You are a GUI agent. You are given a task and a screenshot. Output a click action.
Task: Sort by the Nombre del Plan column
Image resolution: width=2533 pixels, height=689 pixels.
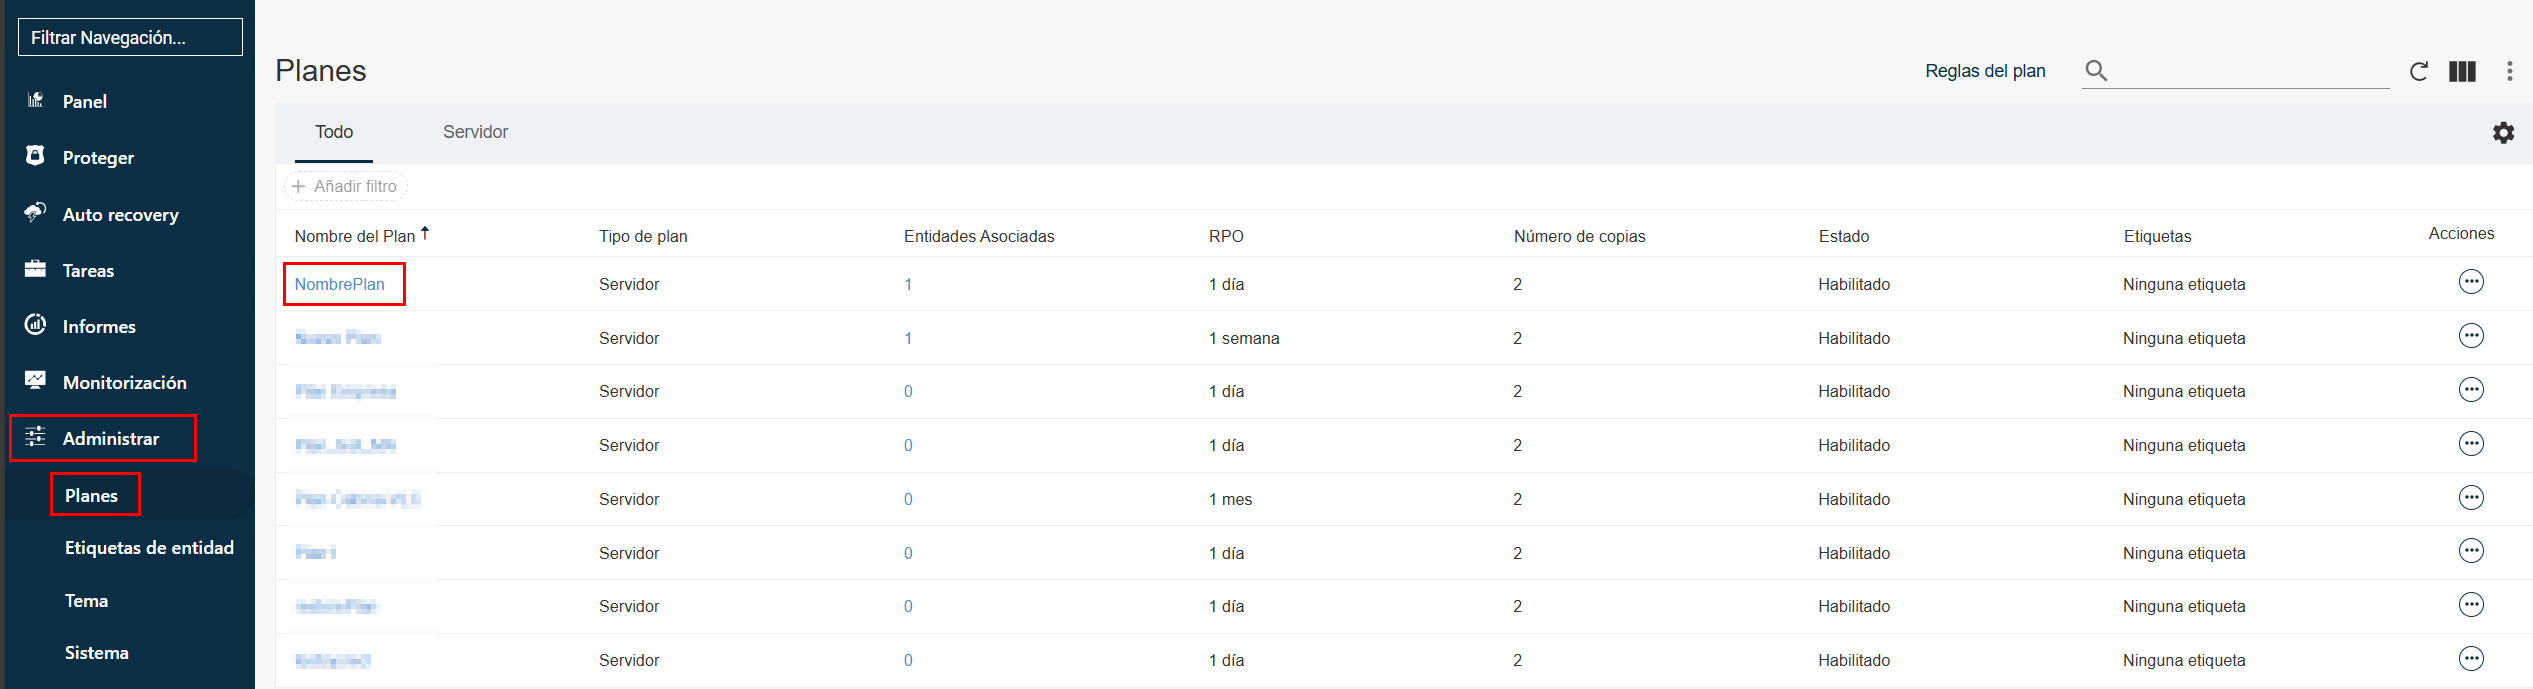355,236
